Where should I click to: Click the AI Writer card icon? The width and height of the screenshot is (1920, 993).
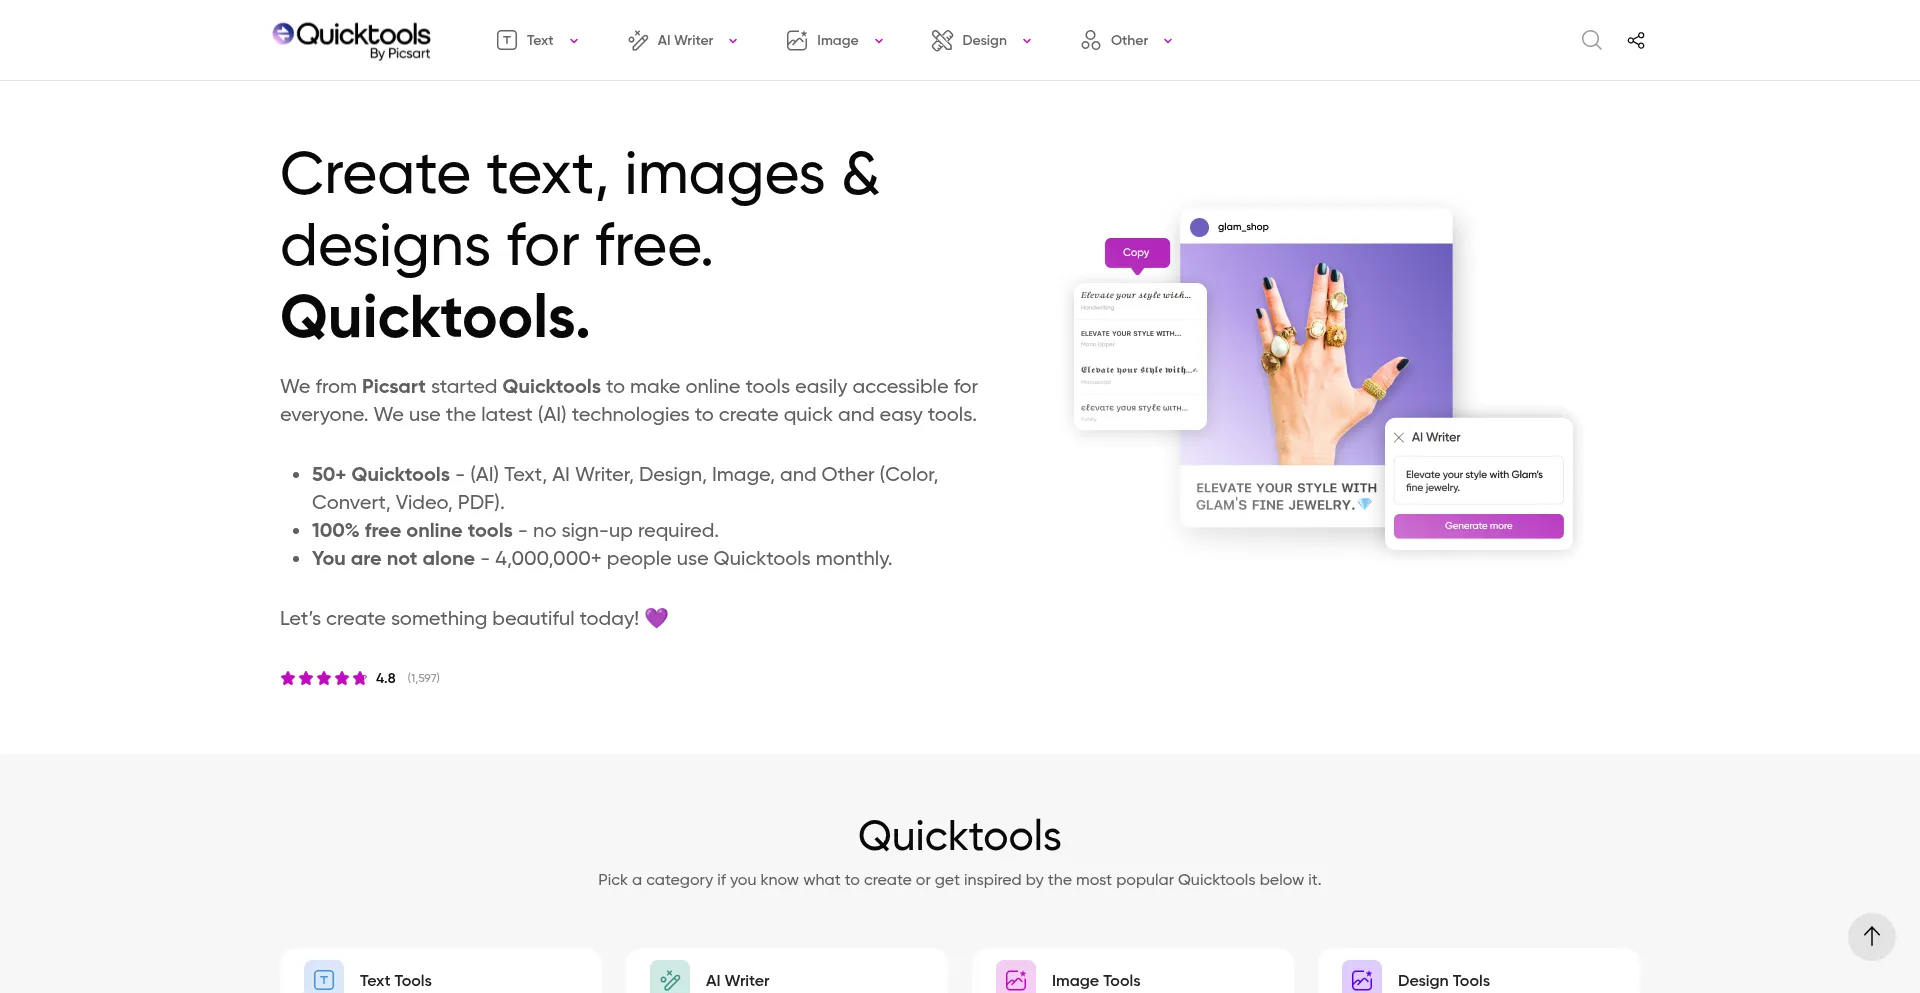[x=670, y=979]
